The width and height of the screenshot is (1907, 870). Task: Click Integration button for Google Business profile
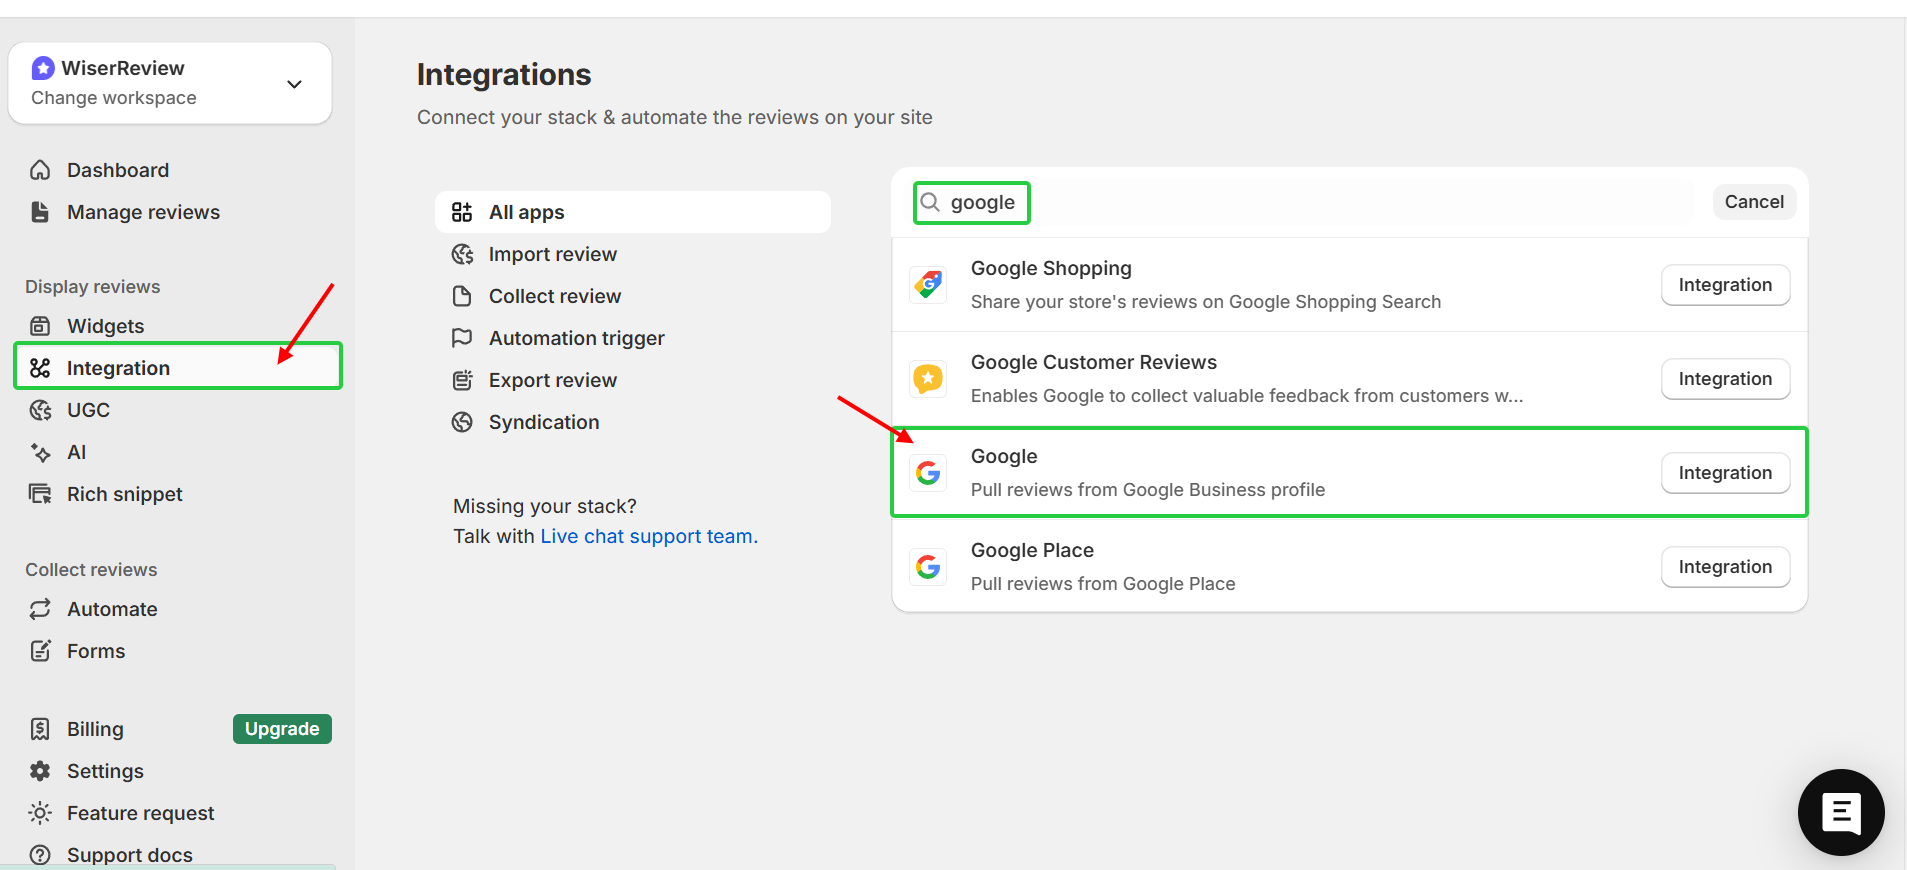click(x=1724, y=473)
